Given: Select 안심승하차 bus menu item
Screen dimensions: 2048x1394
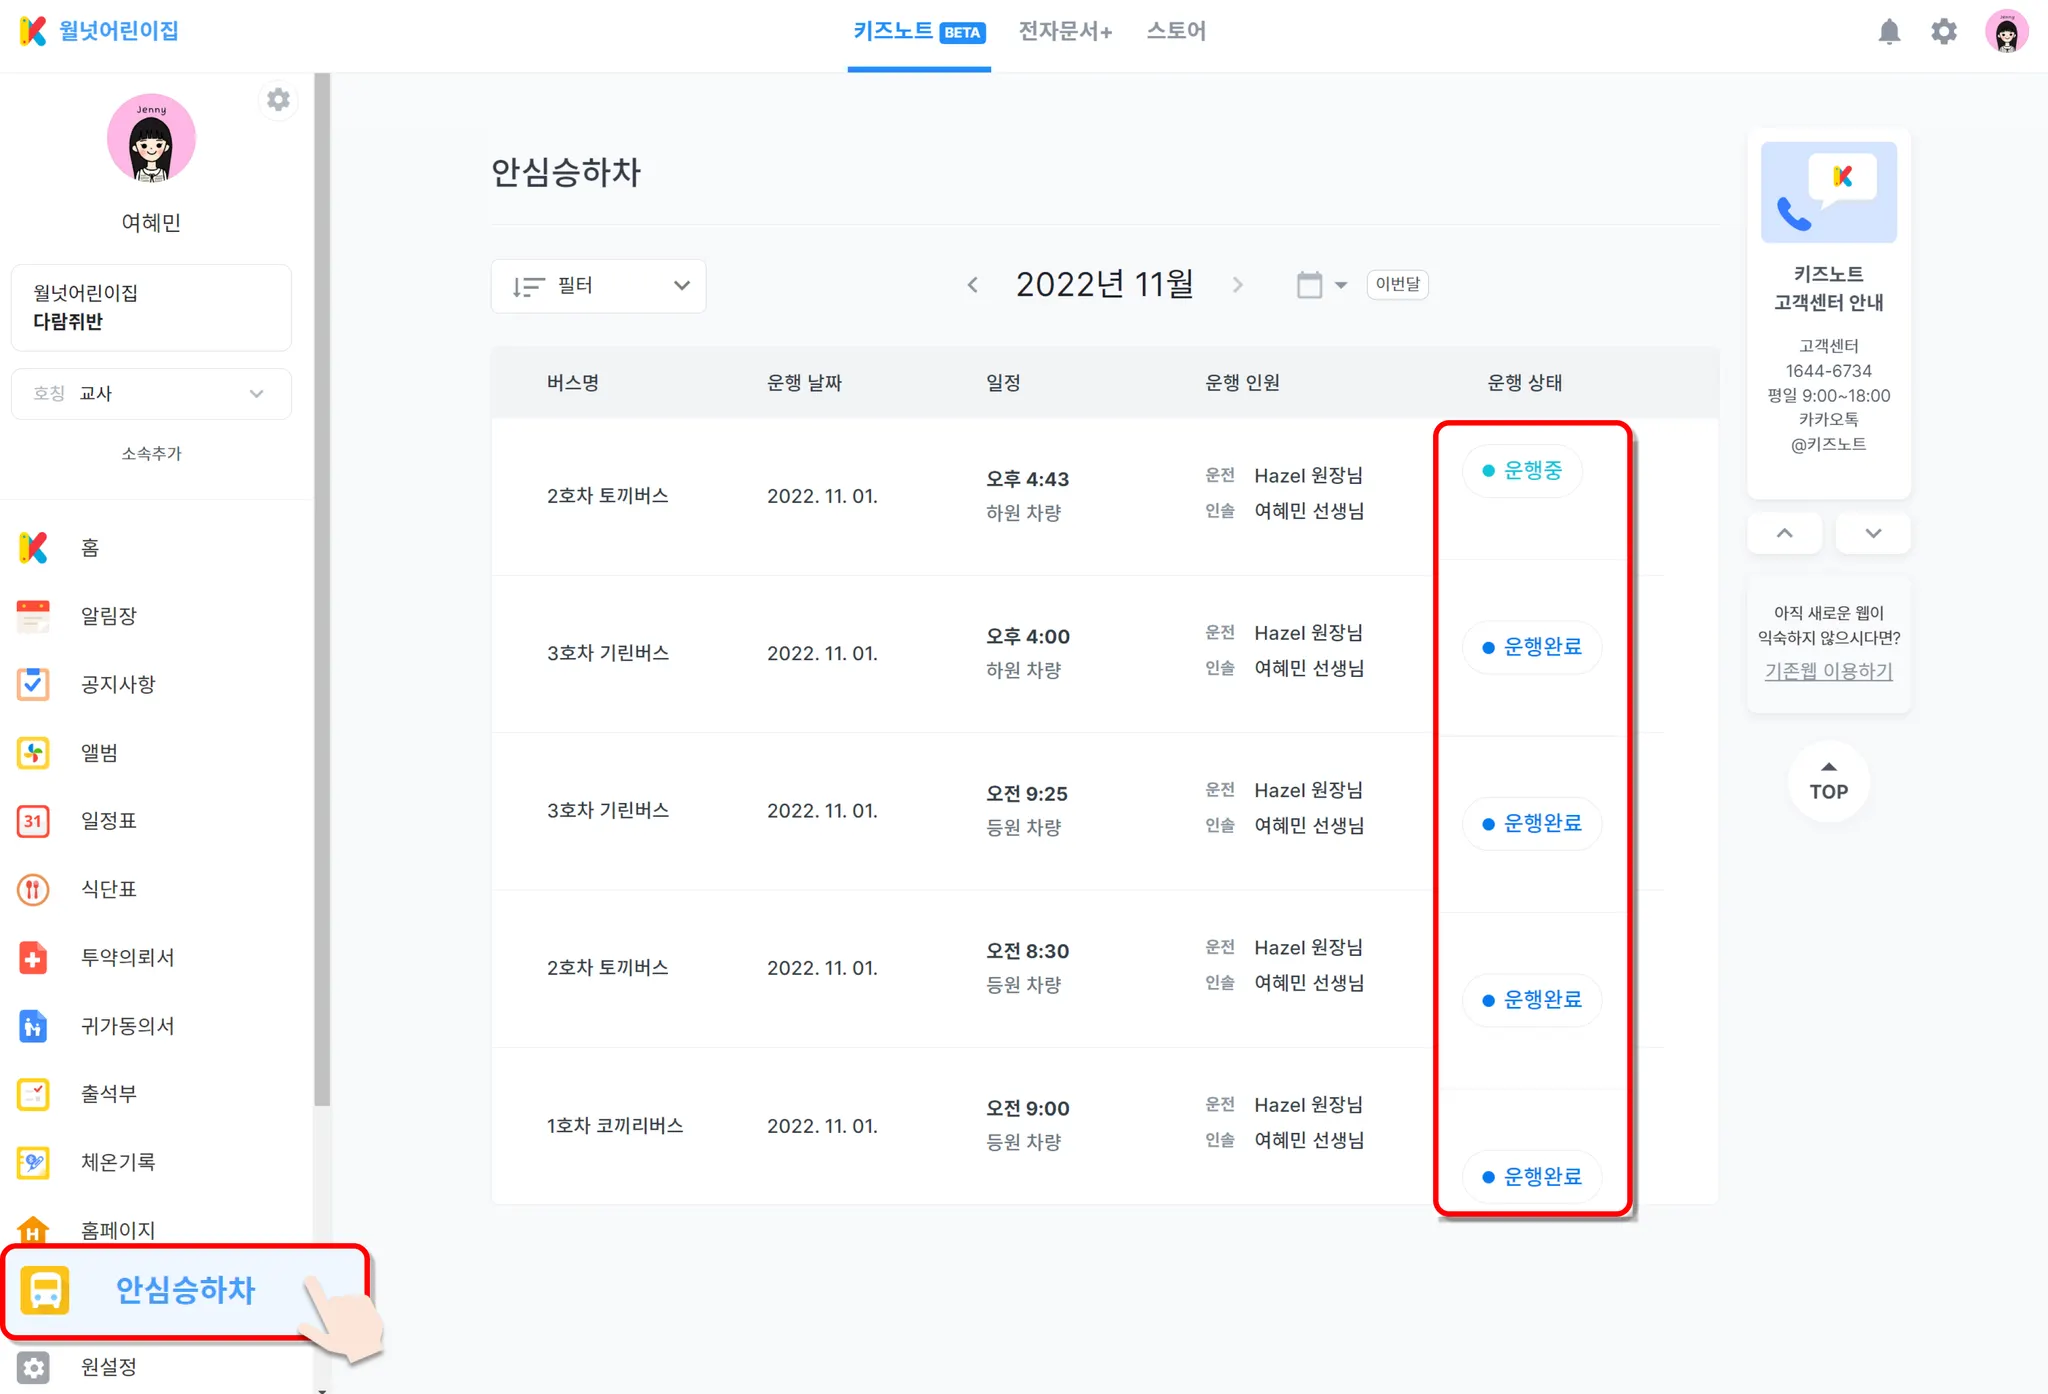Looking at the screenshot, I should 185,1290.
